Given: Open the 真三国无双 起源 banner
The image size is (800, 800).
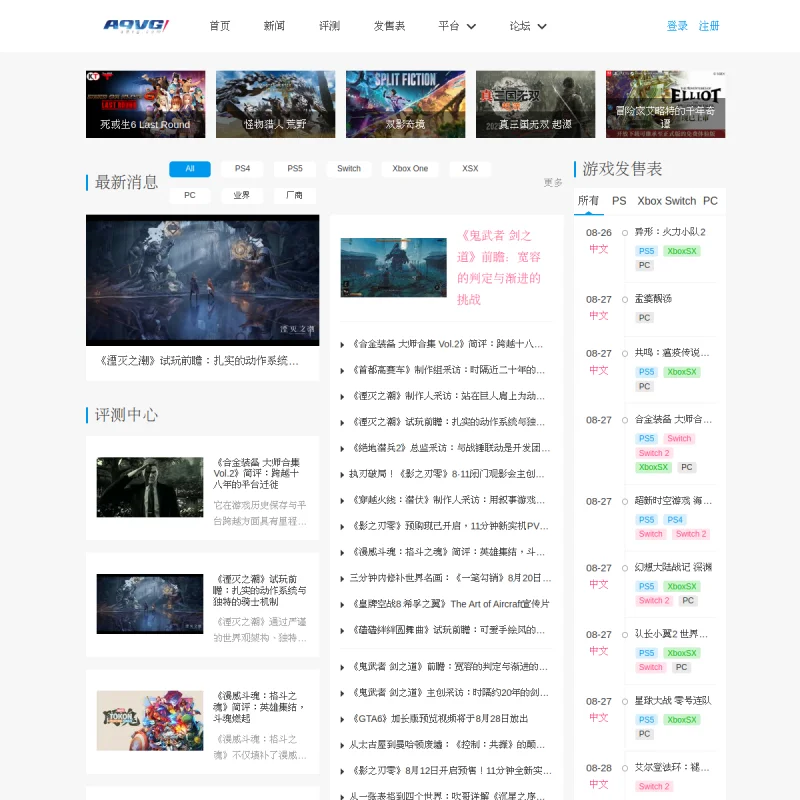Looking at the screenshot, I should click(536, 104).
